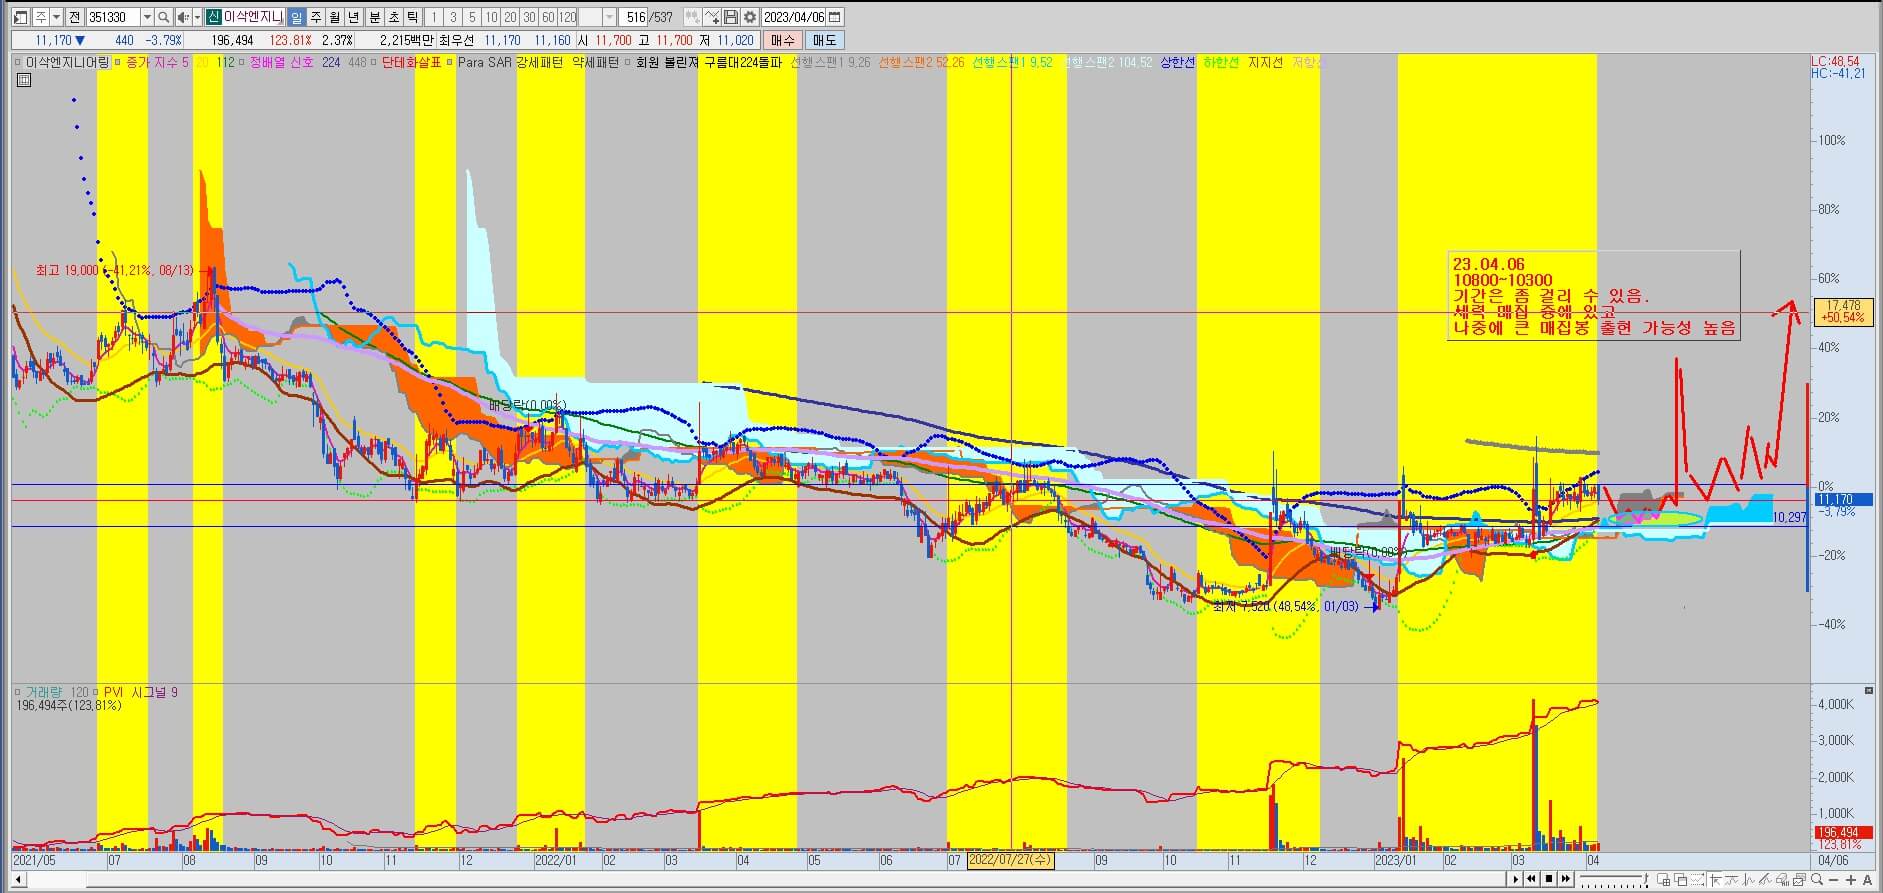Click the overlapping windows icon in bottom bar
Image resolution: width=1883 pixels, height=893 pixels.
1681,879
